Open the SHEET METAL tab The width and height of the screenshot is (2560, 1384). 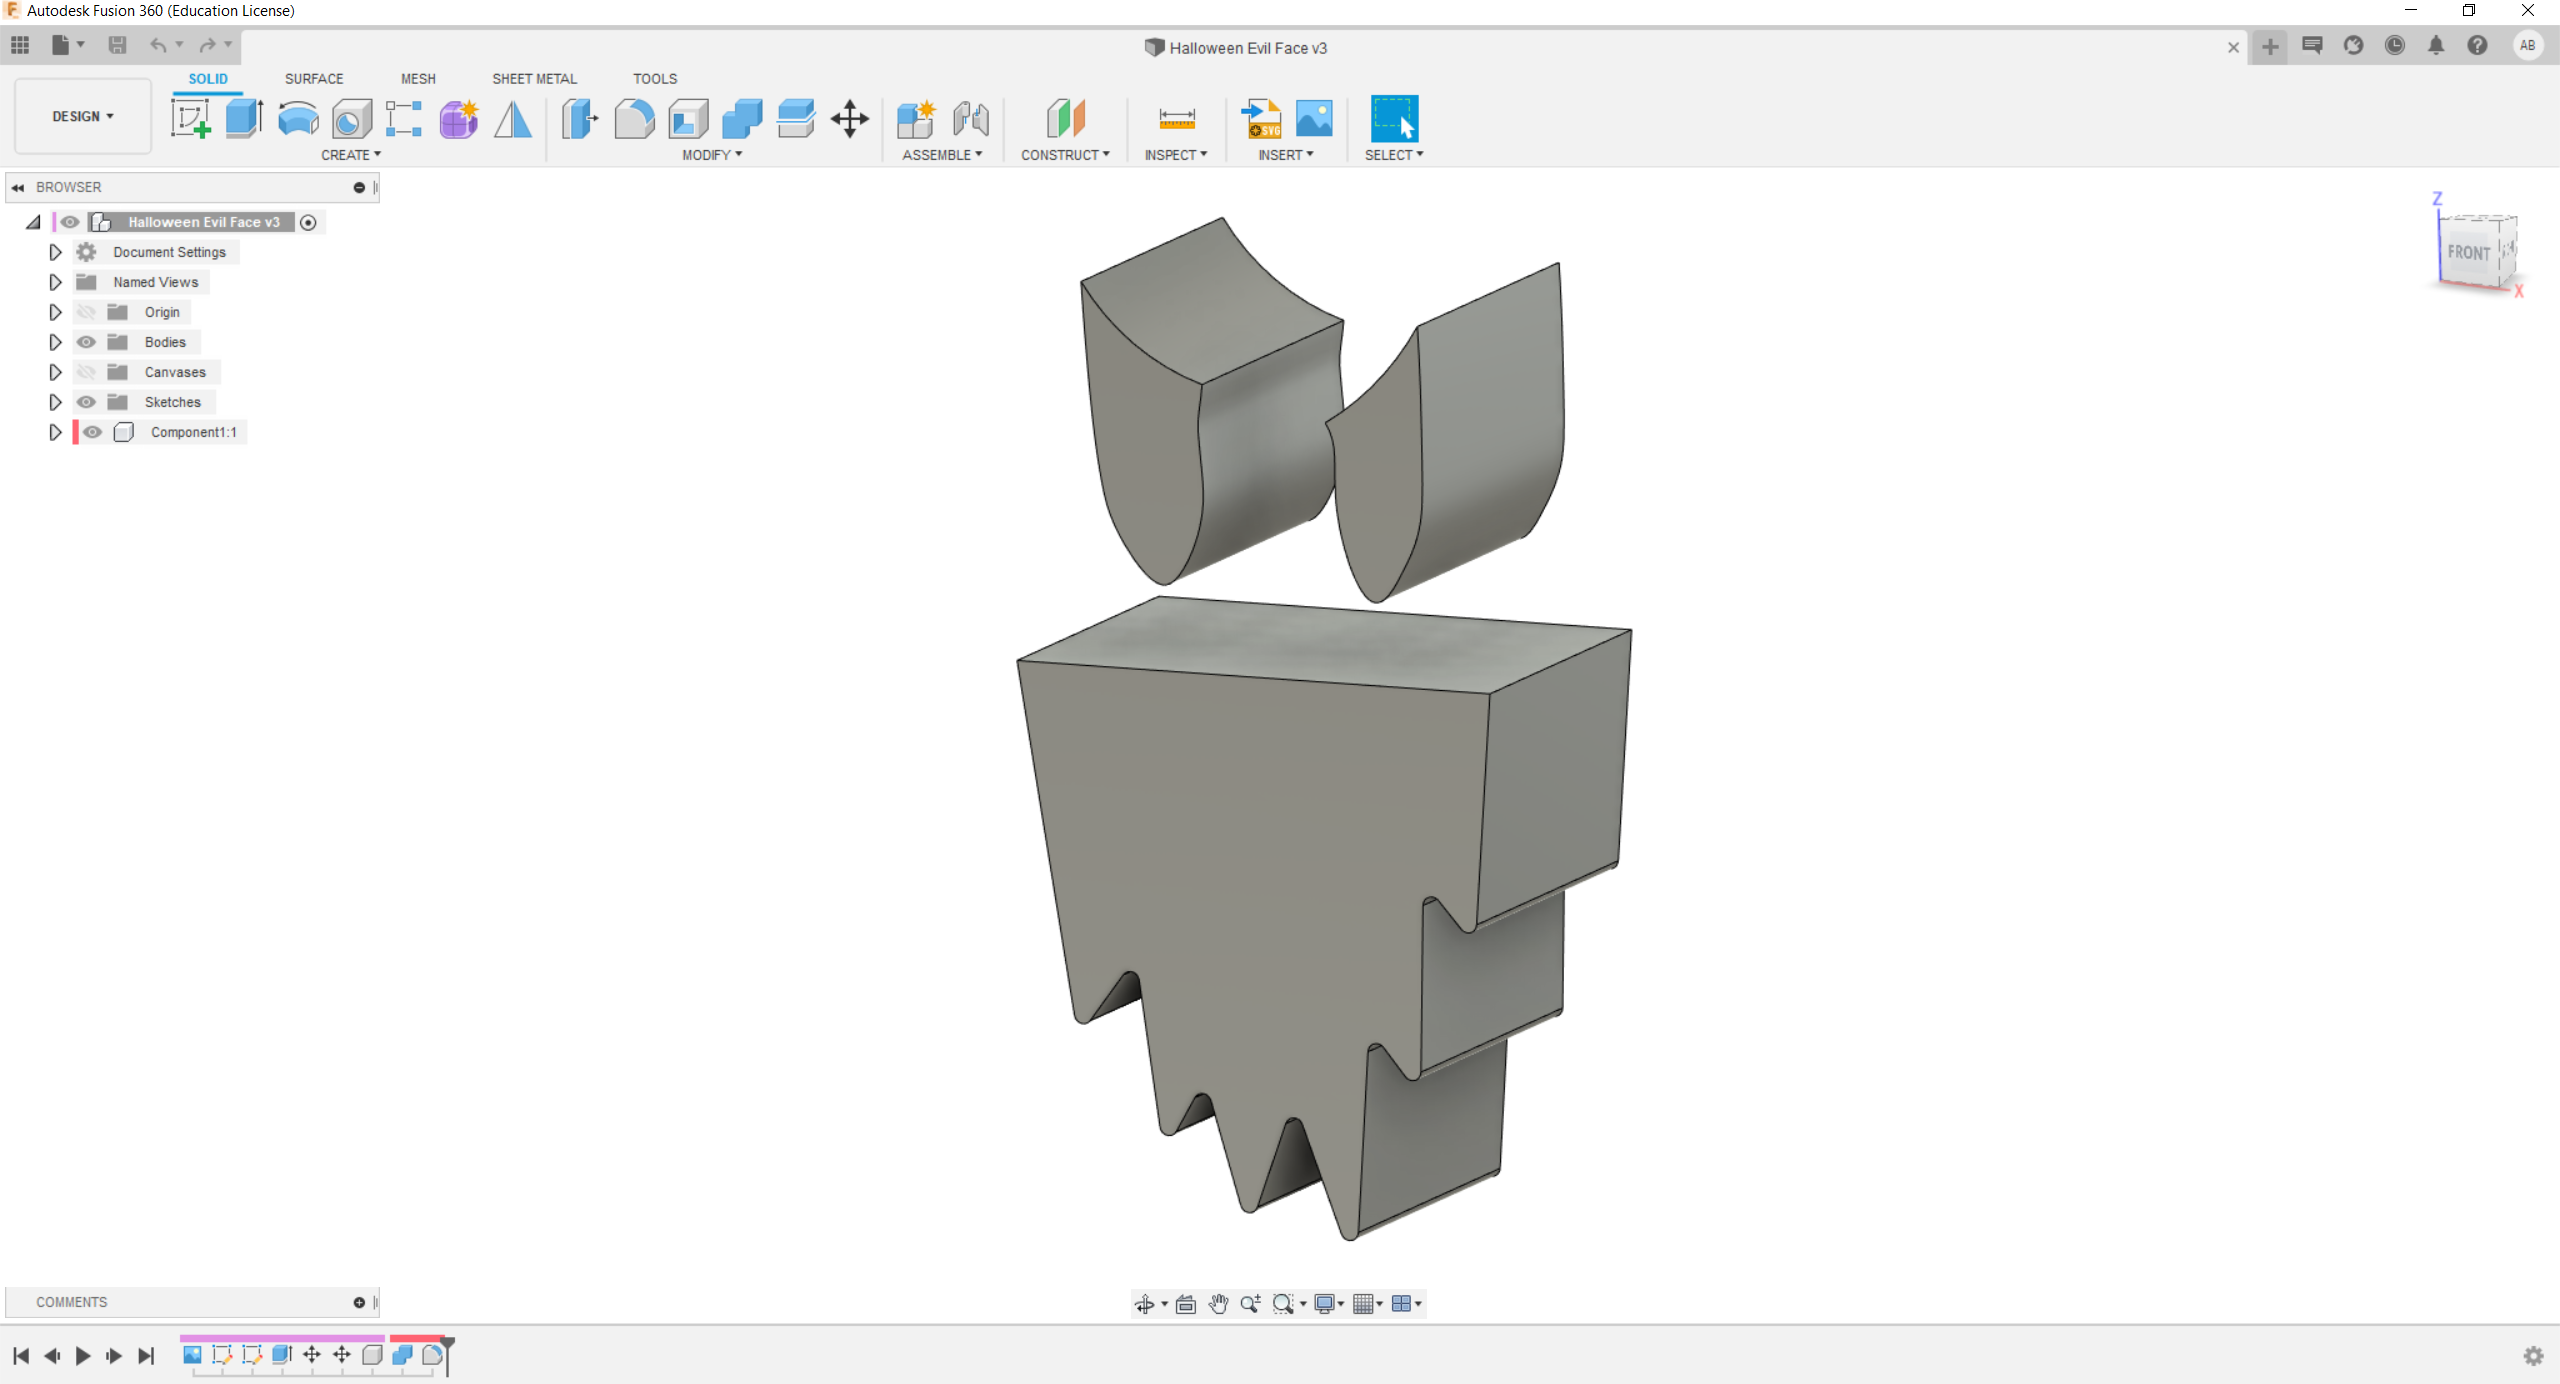(534, 78)
